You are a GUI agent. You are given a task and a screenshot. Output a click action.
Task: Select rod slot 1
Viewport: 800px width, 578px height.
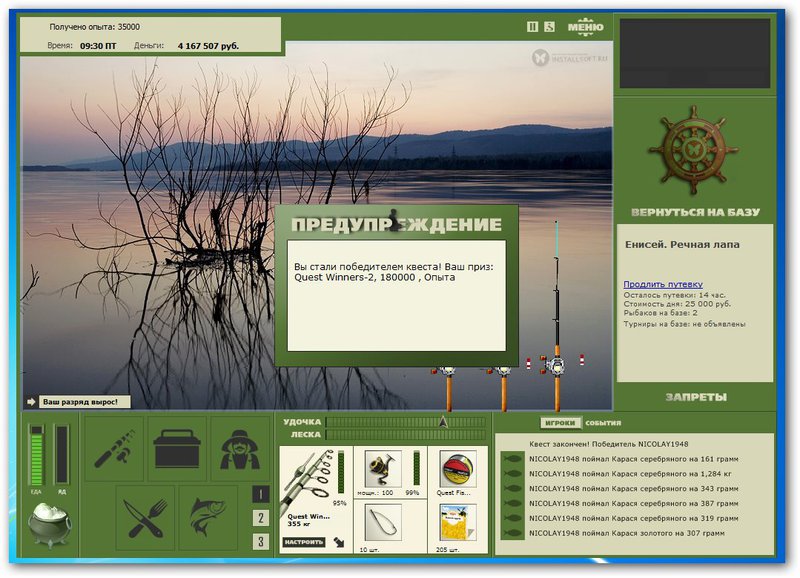click(261, 494)
